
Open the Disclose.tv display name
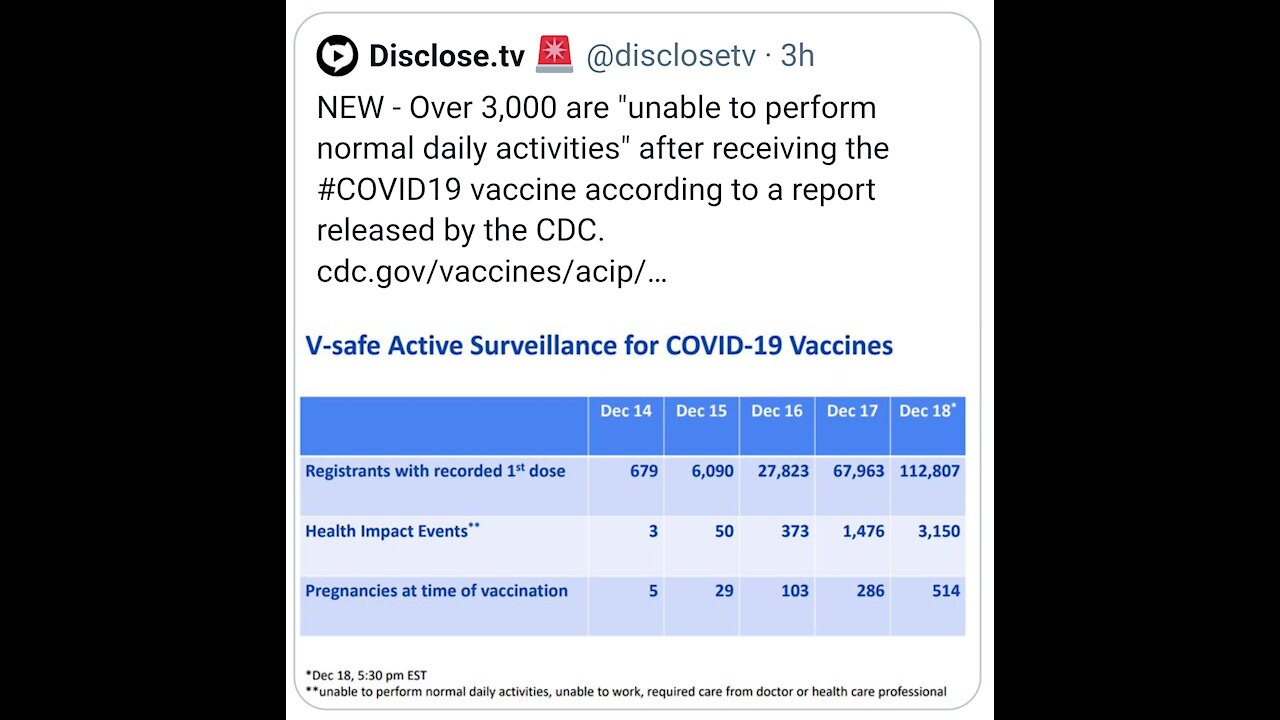click(446, 57)
